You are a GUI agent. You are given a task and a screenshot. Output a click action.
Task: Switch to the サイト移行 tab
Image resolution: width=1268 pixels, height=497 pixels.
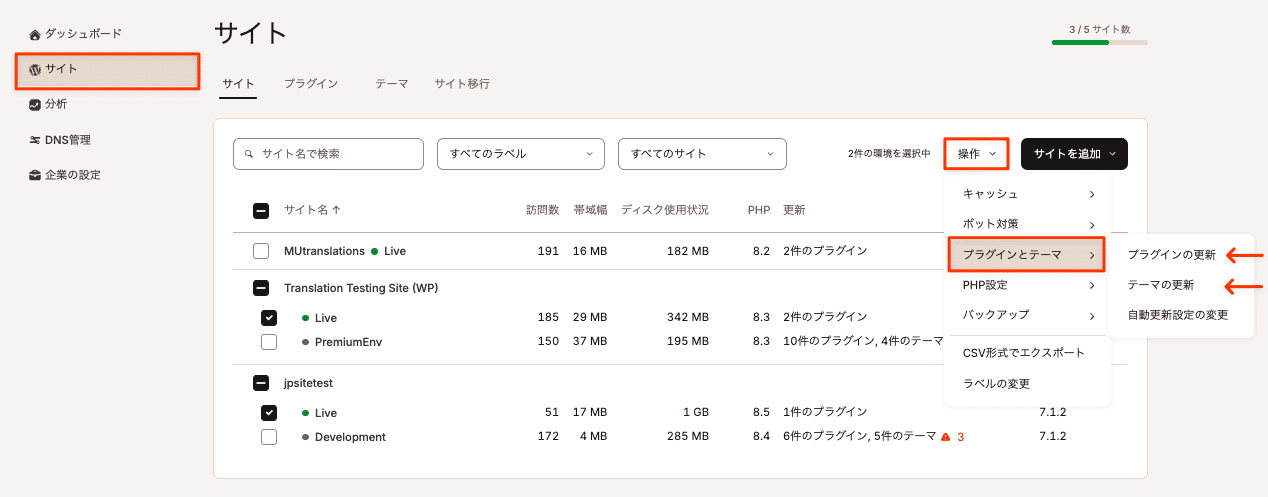point(462,85)
